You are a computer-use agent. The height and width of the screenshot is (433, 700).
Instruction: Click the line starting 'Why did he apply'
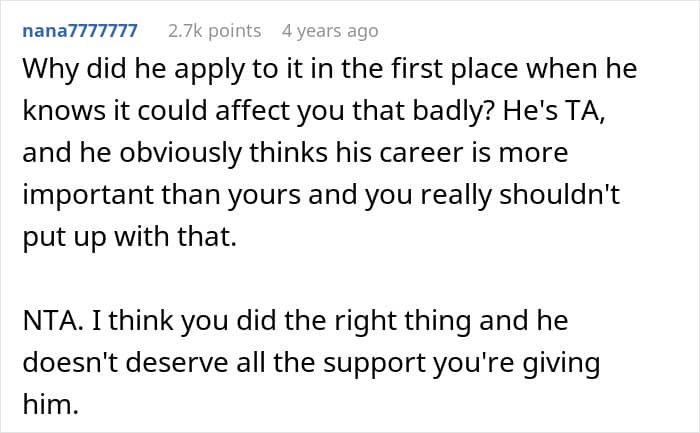click(329, 70)
